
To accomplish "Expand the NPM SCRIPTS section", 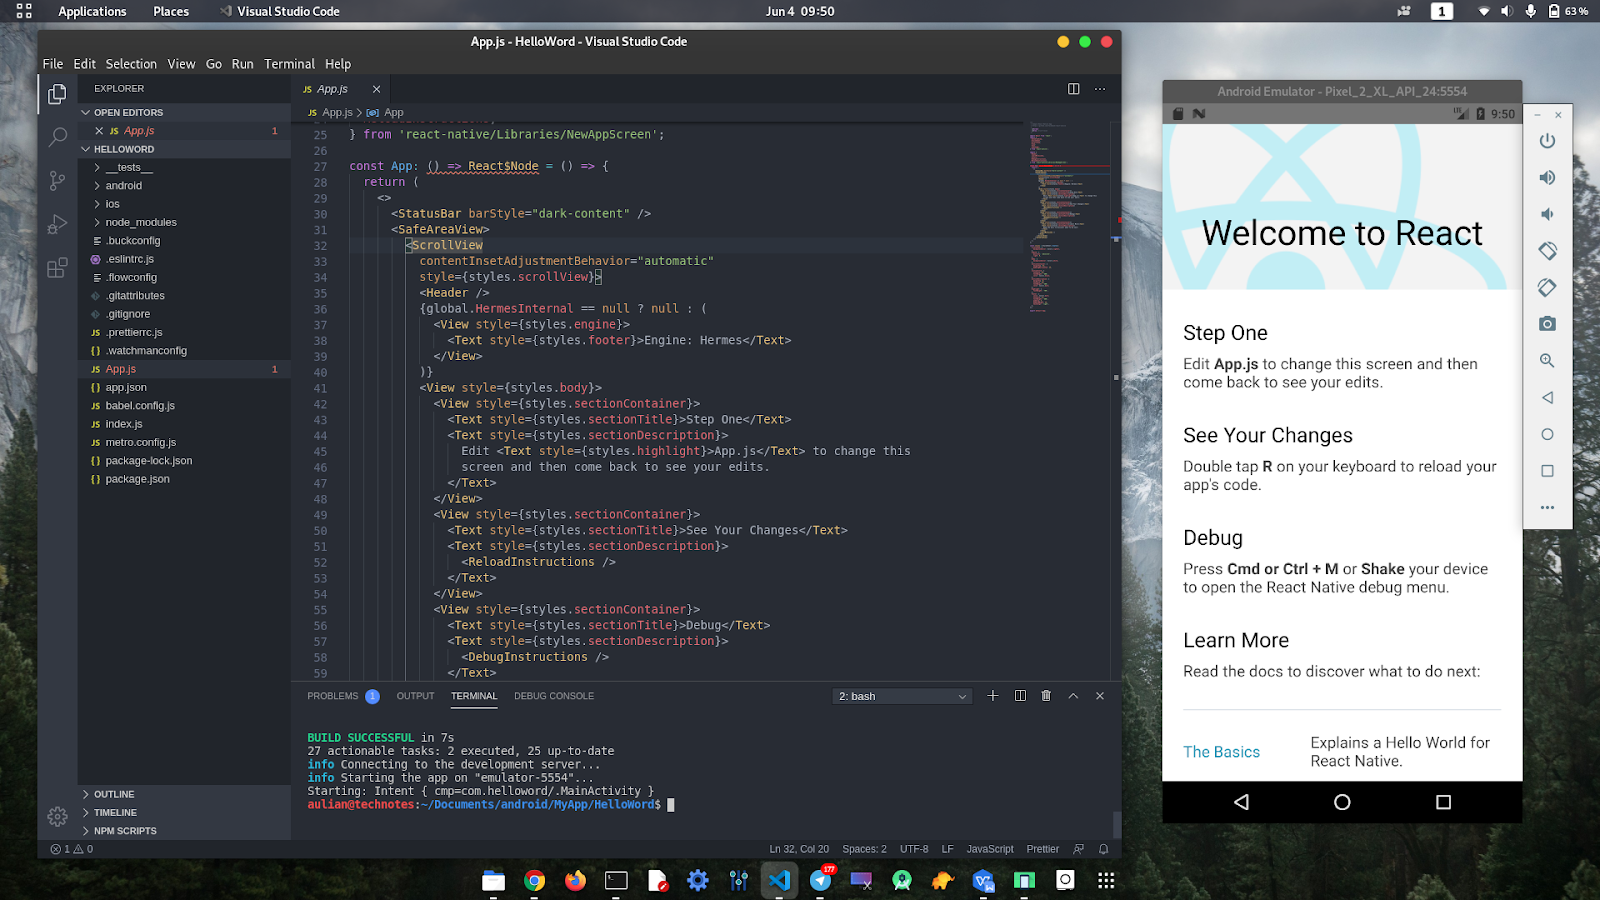I will click(x=185, y=831).
